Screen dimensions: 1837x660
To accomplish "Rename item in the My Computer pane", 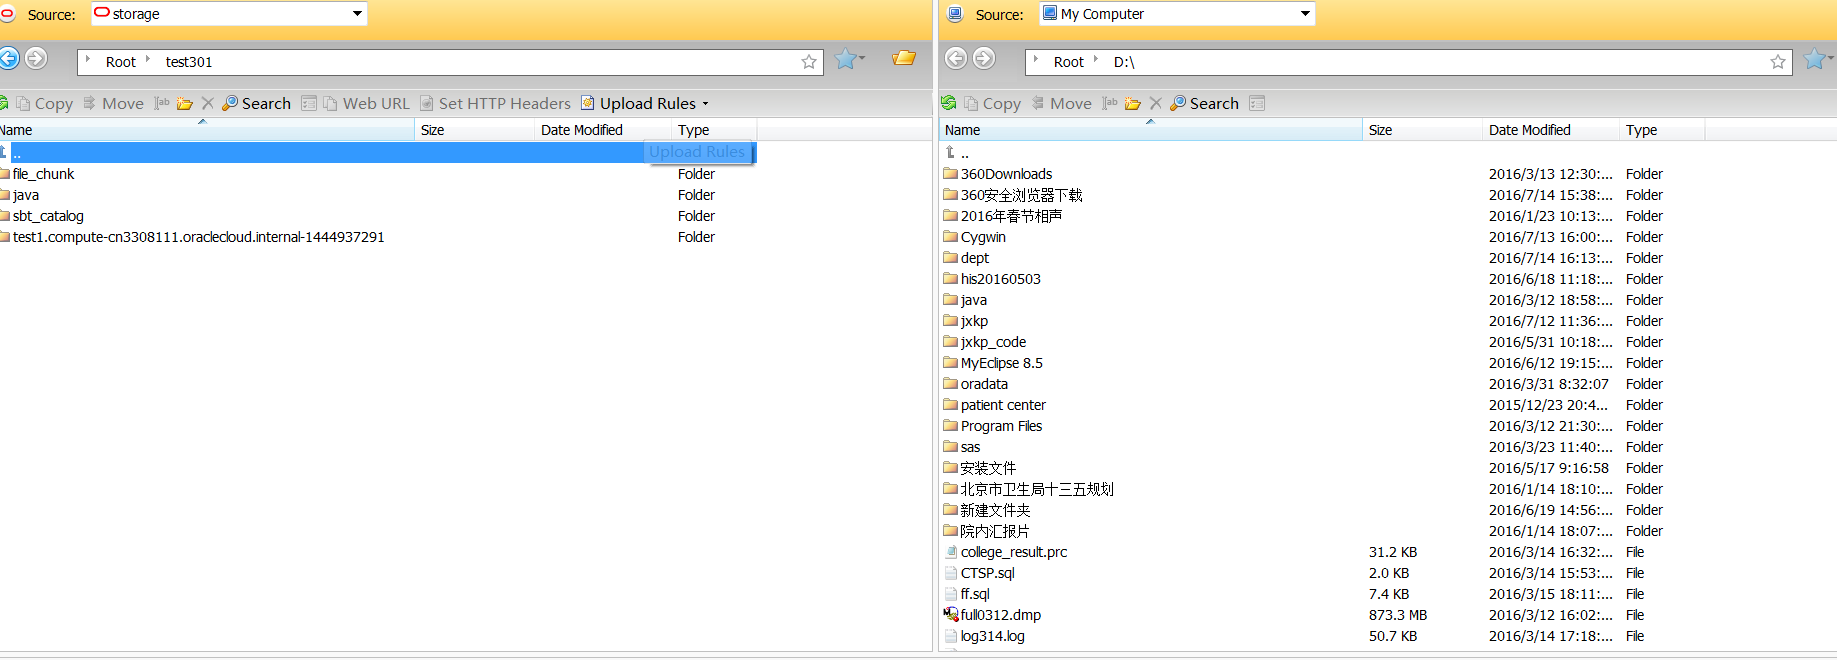I will point(1110,103).
